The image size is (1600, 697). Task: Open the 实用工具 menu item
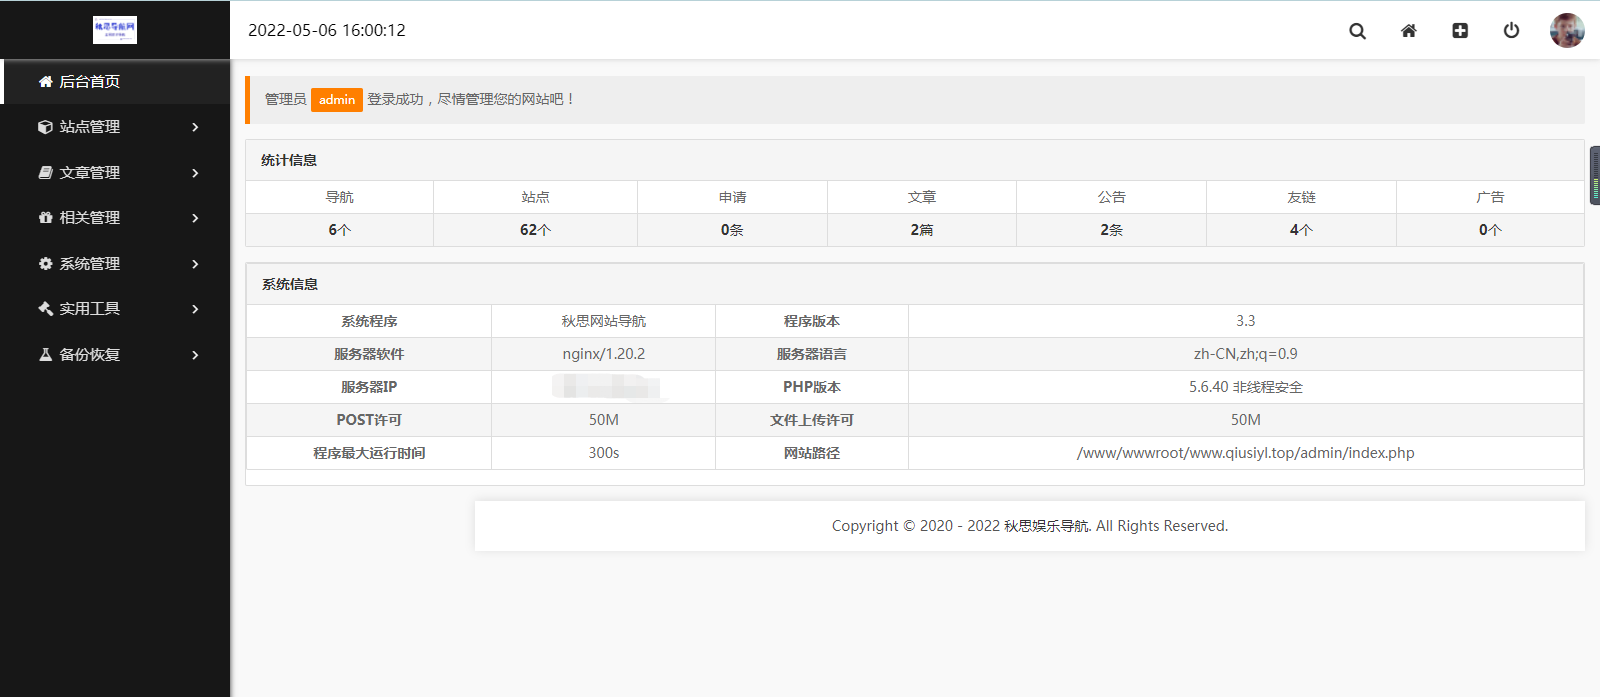tap(90, 309)
